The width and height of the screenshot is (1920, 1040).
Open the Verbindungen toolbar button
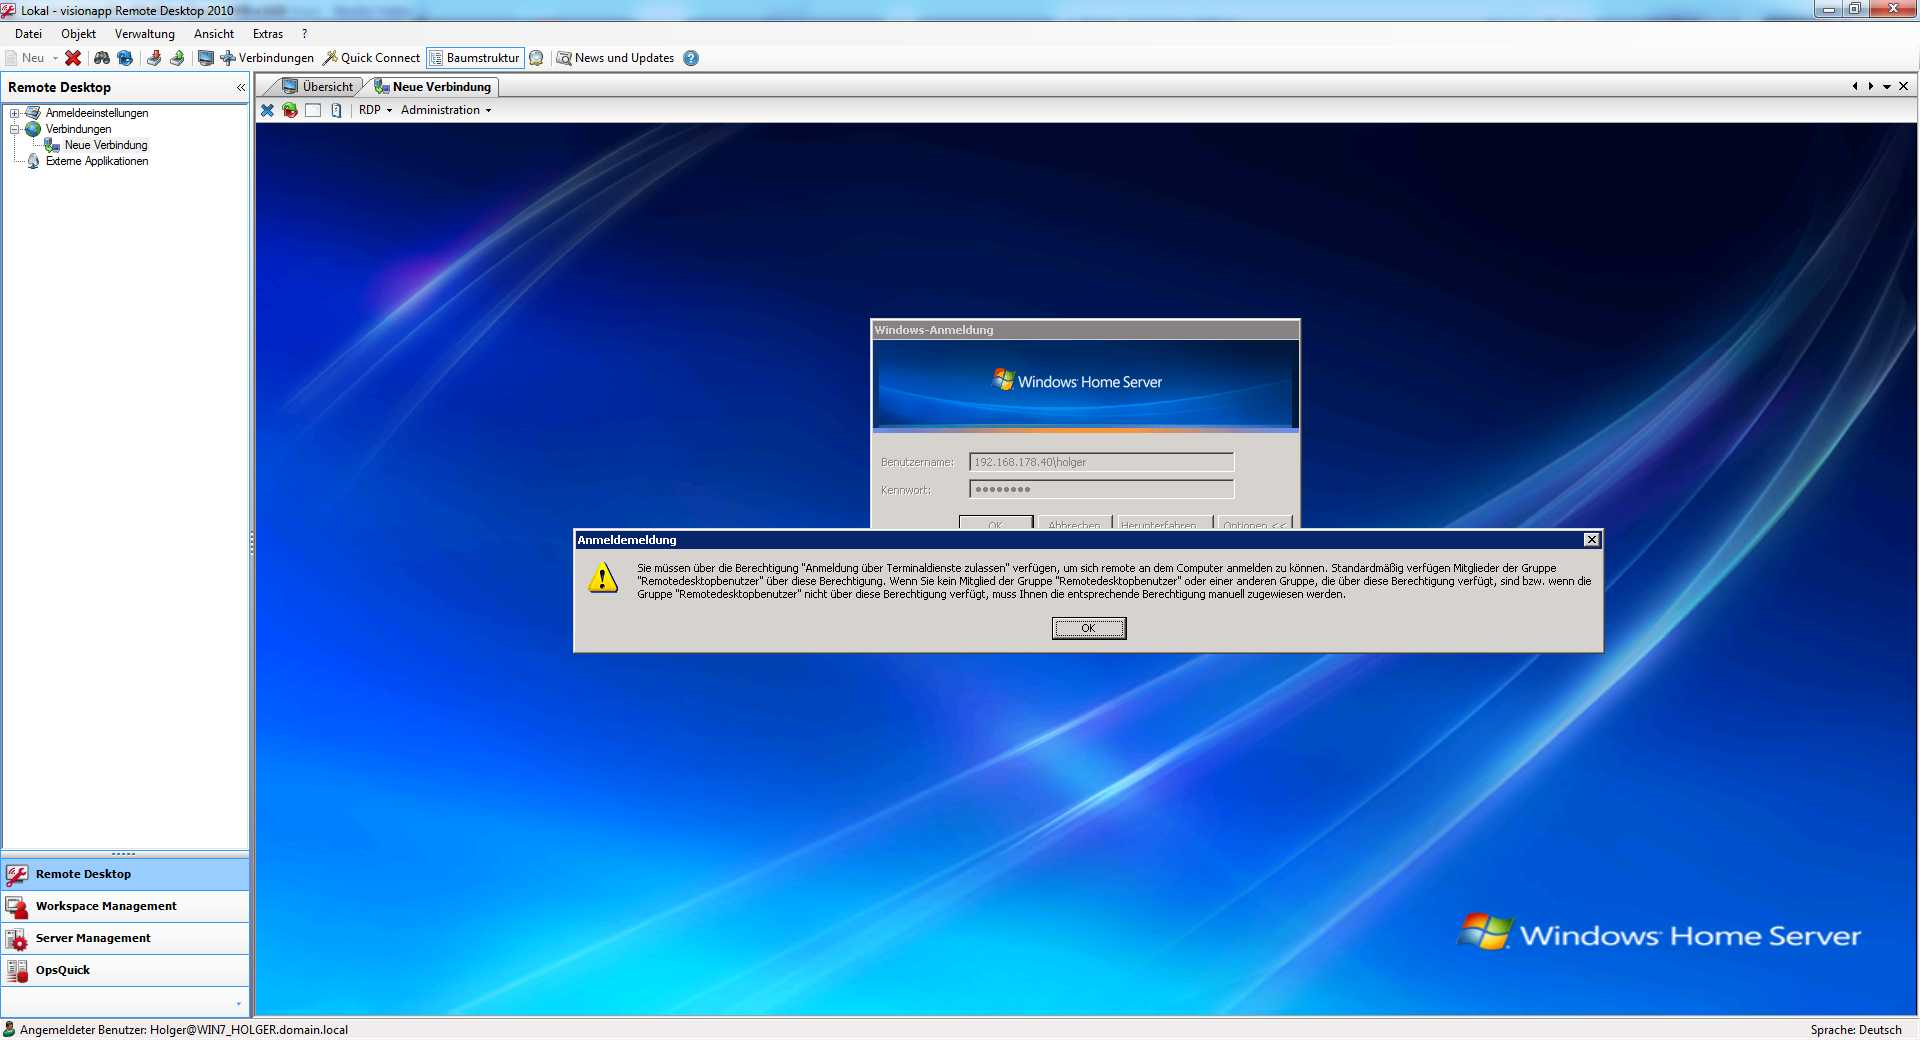pyautogui.click(x=267, y=58)
